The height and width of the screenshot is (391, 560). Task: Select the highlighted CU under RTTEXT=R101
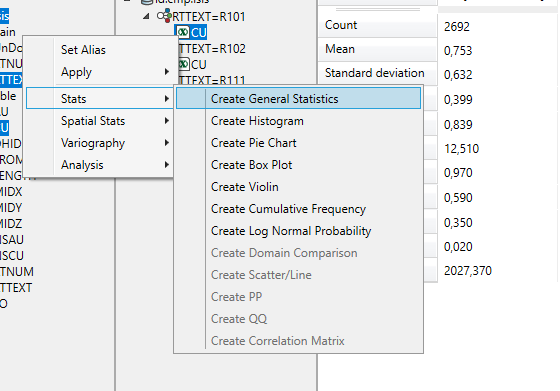tap(199, 32)
